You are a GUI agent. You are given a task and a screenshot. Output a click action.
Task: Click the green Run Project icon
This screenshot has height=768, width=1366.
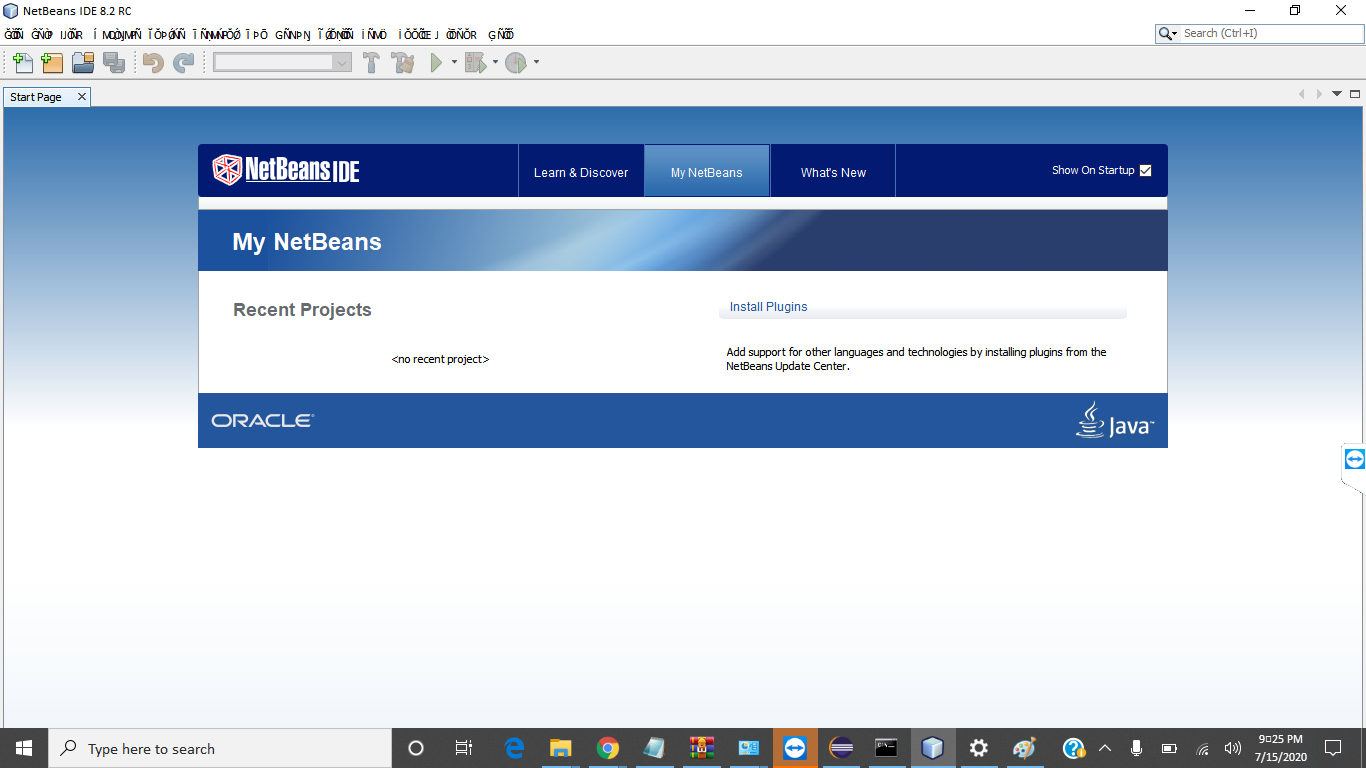(x=436, y=63)
